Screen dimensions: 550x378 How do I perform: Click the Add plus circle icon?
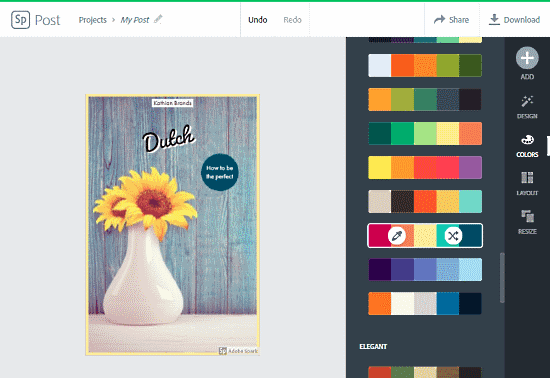(527, 58)
